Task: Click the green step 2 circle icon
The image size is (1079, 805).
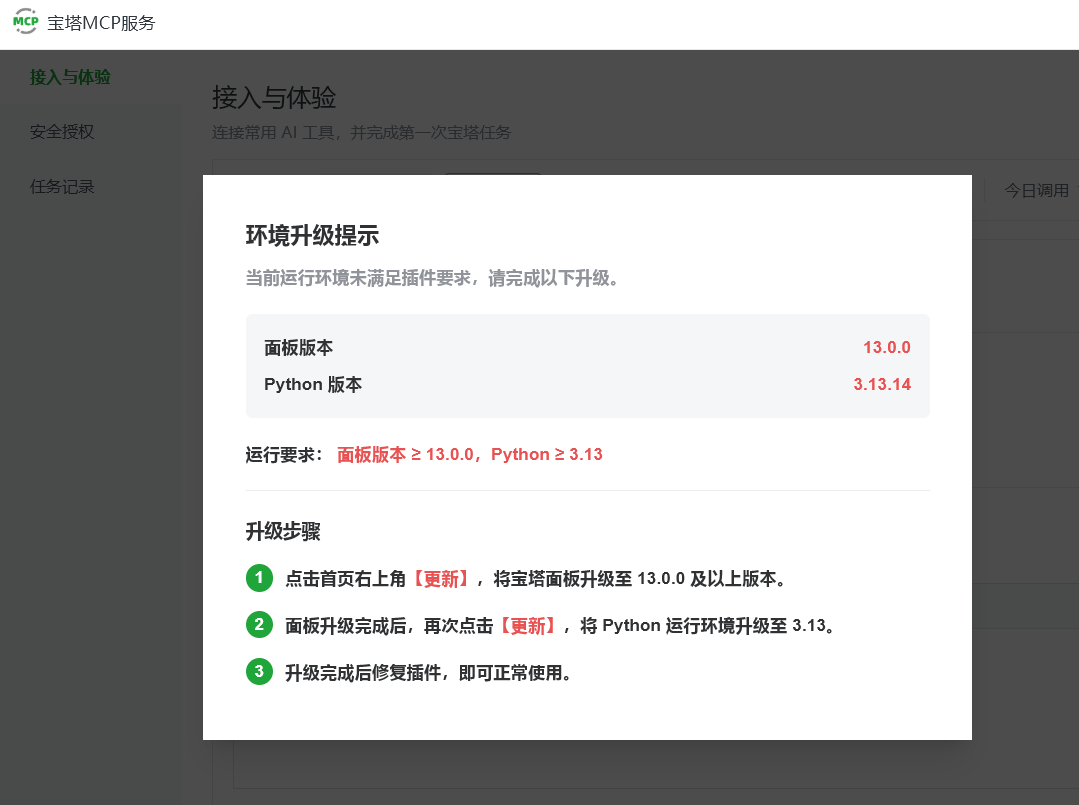Action: (259, 625)
